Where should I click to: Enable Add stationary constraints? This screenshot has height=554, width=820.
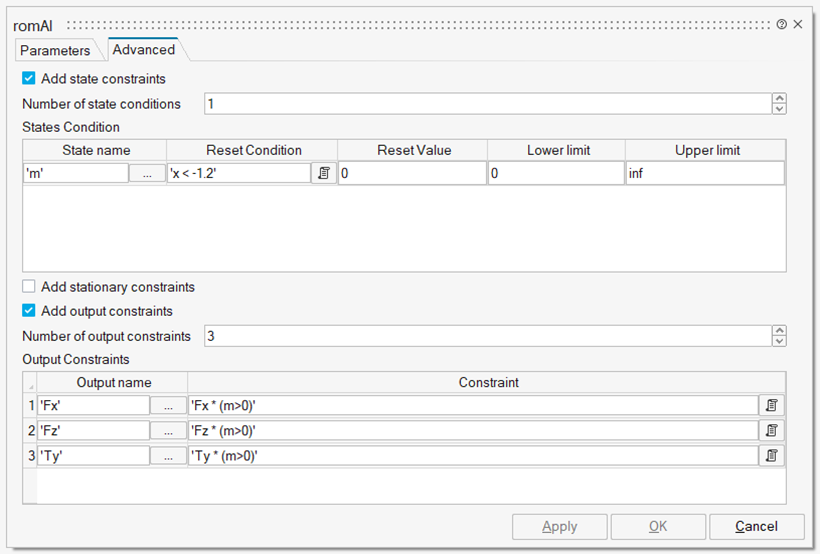coord(29,287)
